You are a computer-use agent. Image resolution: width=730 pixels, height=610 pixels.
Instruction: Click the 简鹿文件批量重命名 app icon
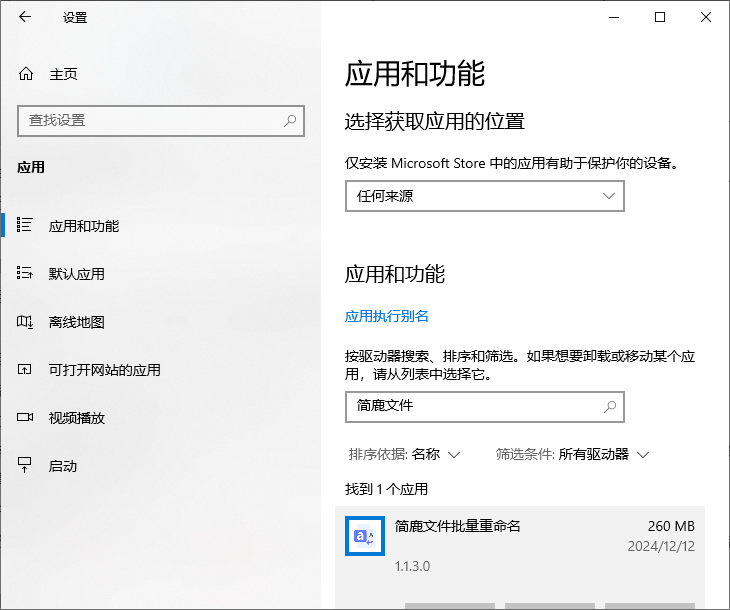365,535
